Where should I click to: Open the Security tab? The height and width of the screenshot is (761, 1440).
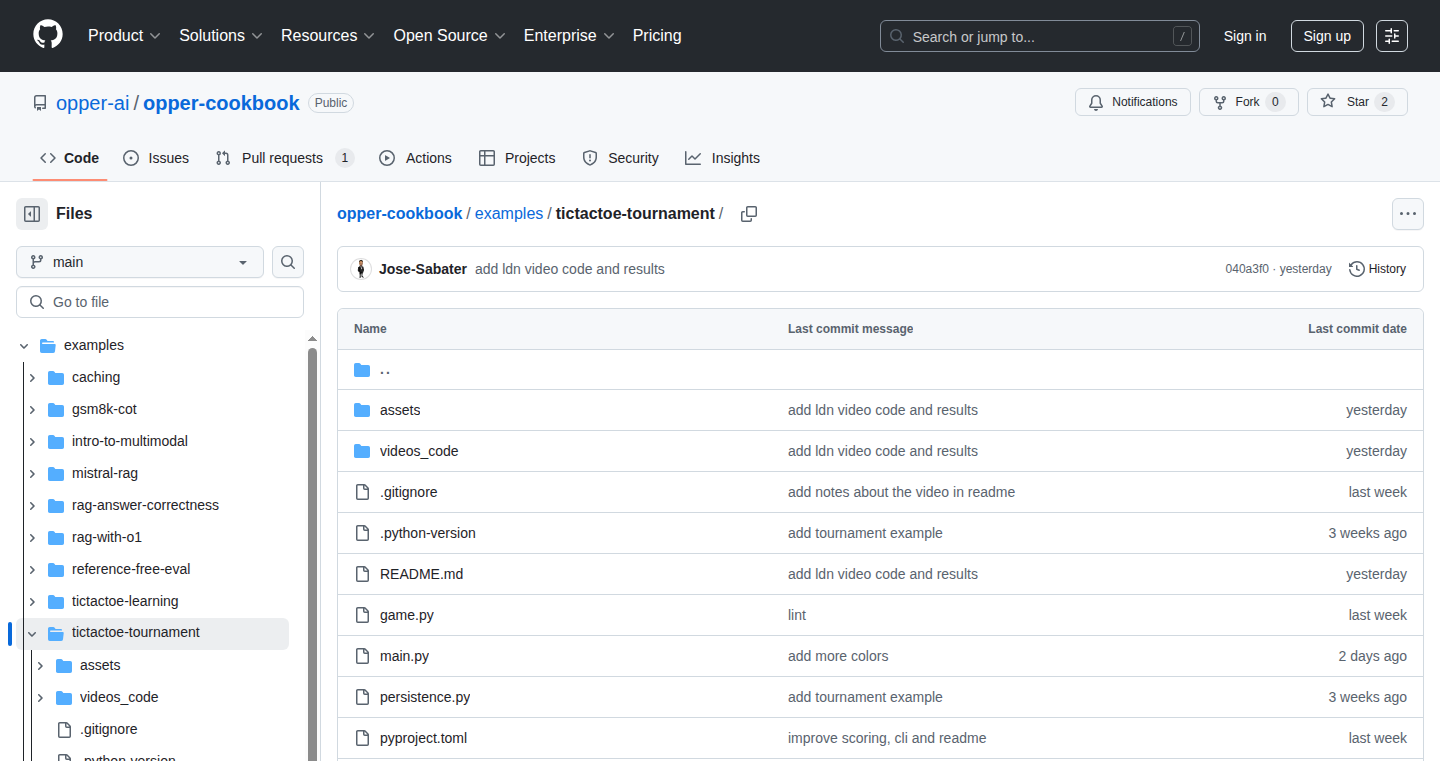coord(621,158)
